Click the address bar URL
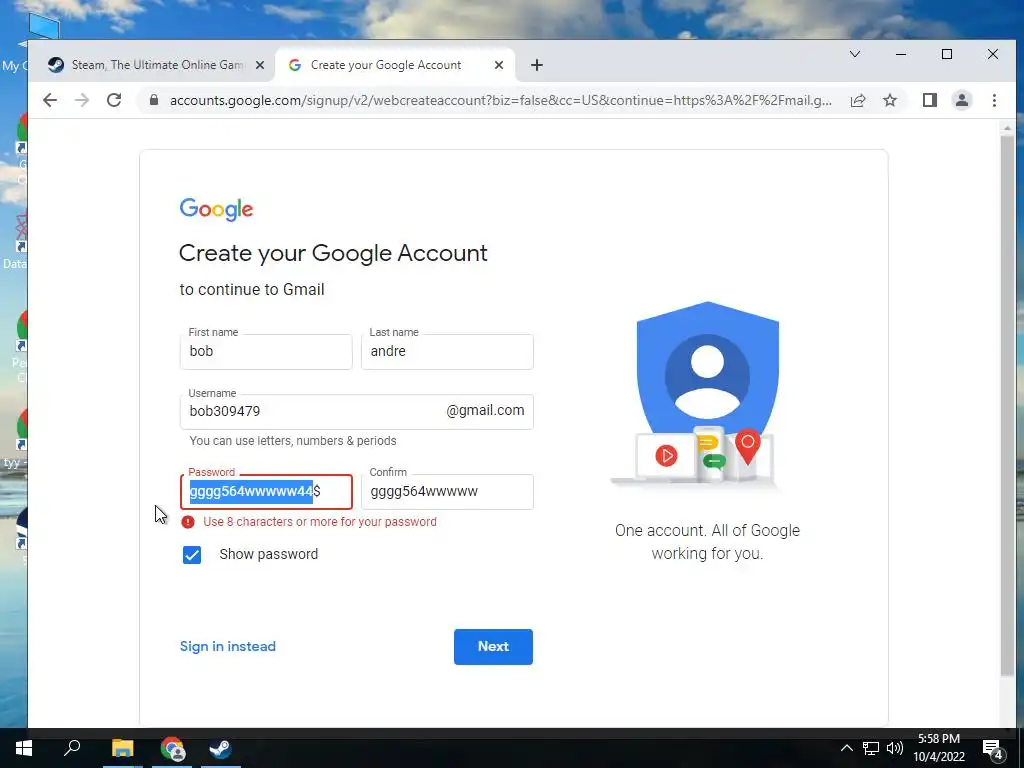This screenshot has width=1024, height=768. click(500, 100)
